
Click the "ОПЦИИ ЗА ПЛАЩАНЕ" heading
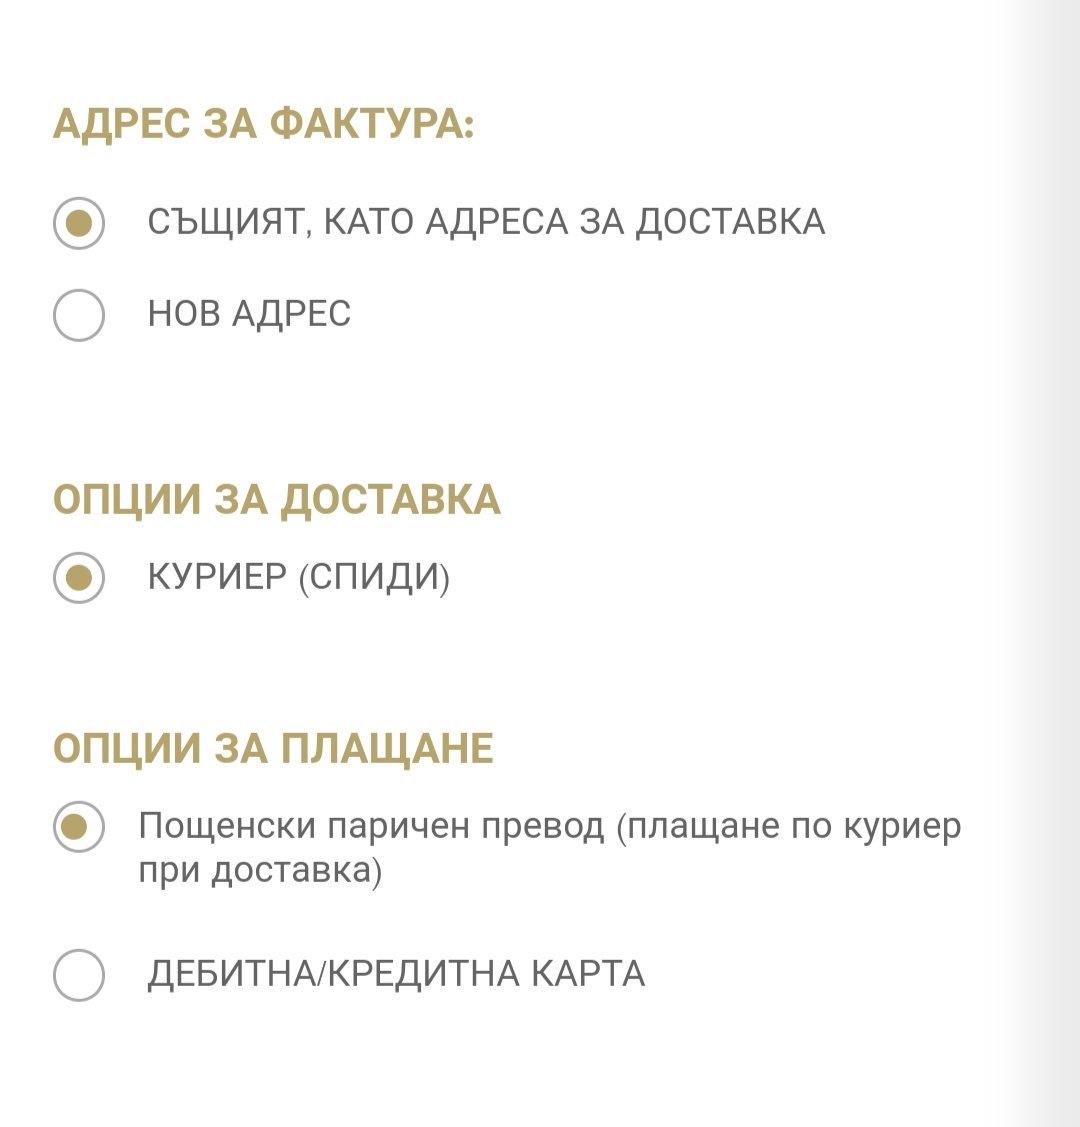(x=273, y=749)
